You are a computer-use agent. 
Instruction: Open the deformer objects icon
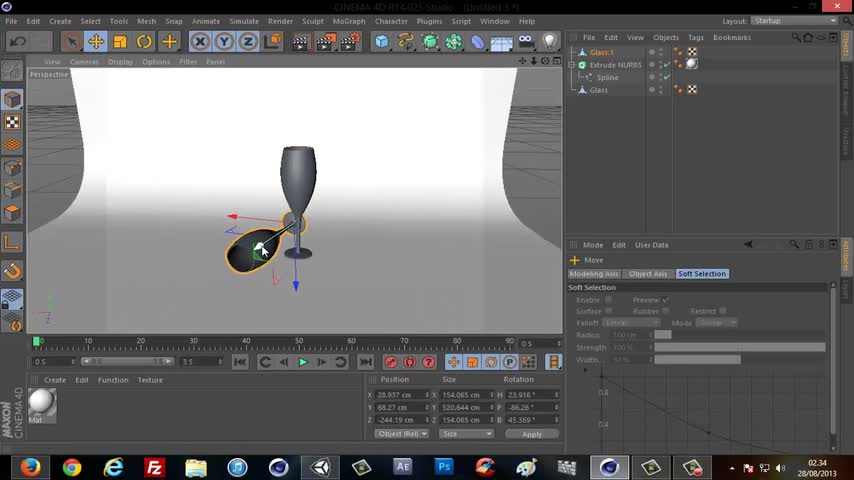[478, 41]
